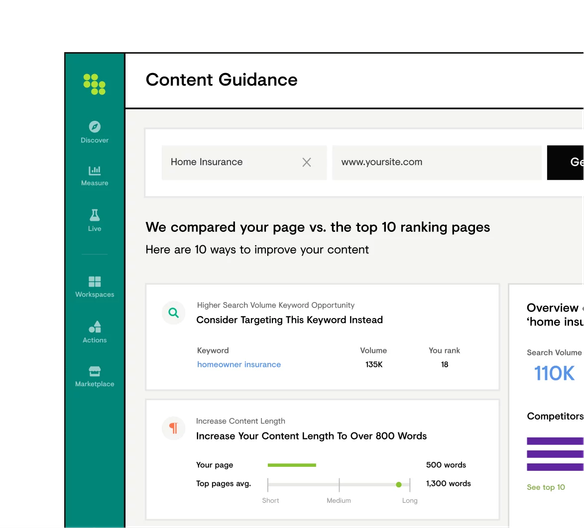Screen dimensions: 584x528
Task: Open the Discover compass icon
Action: [95, 127]
